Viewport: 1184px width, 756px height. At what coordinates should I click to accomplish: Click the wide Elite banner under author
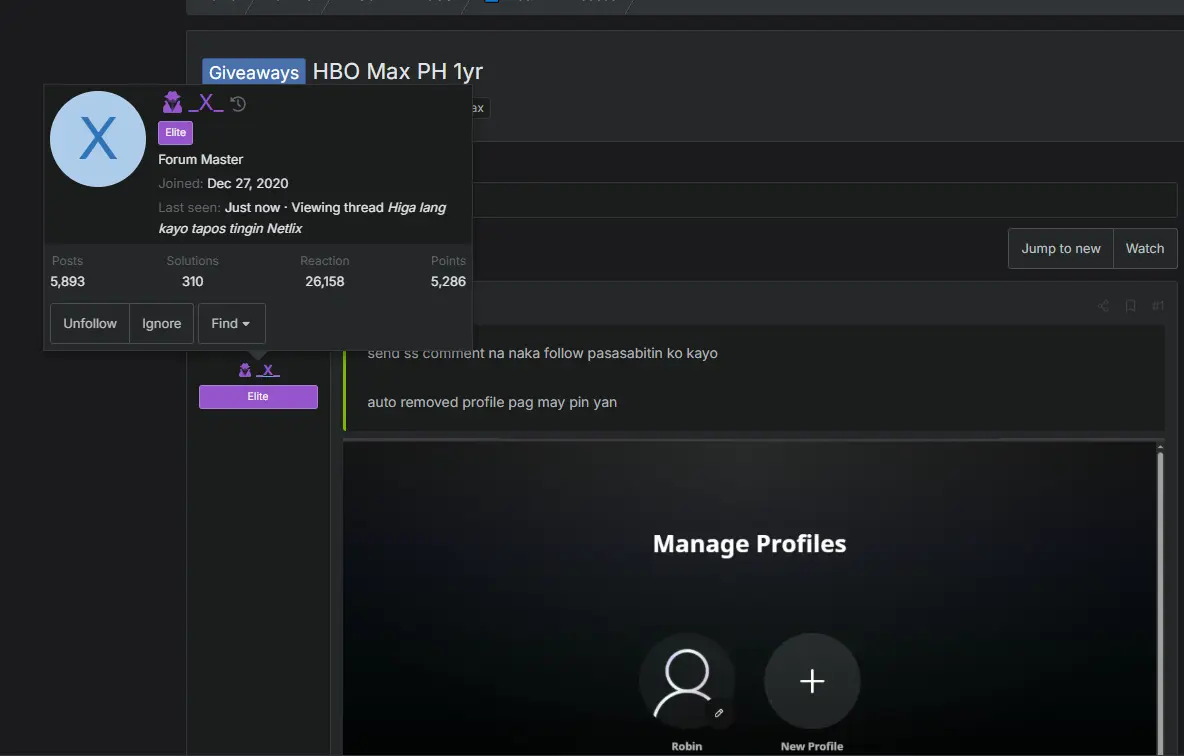(x=258, y=397)
